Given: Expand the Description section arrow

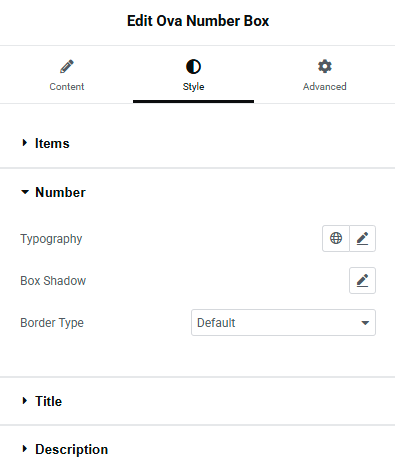Looking at the screenshot, I should click(24, 449).
